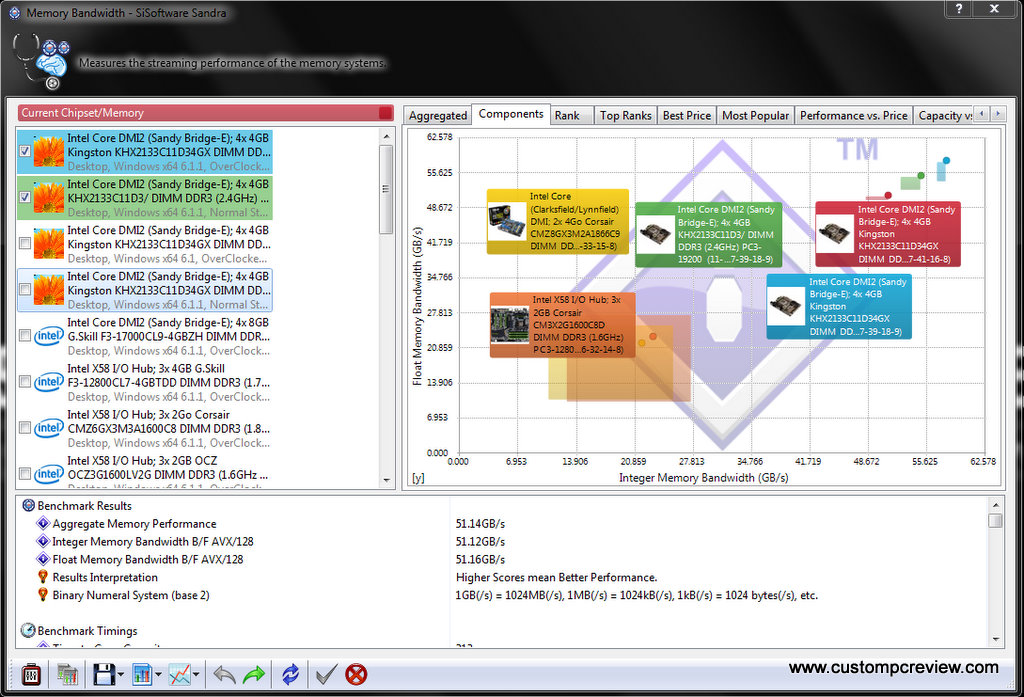The height and width of the screenshot is (697, 1024).
Task: Click the red button on Current Chipset/Memory bar
Action: (386, 113)
